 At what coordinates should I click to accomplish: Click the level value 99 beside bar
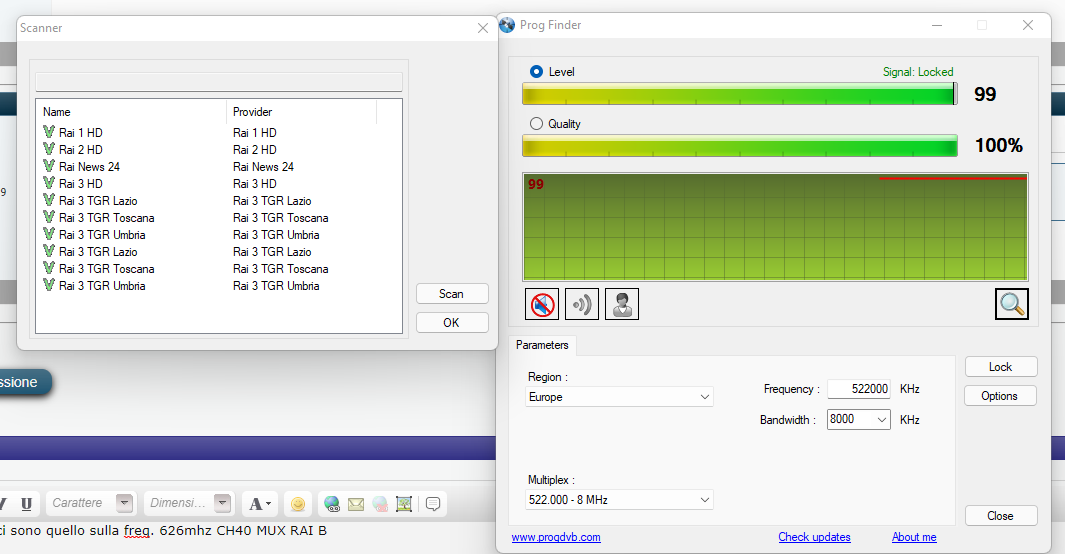coord(985,94)
